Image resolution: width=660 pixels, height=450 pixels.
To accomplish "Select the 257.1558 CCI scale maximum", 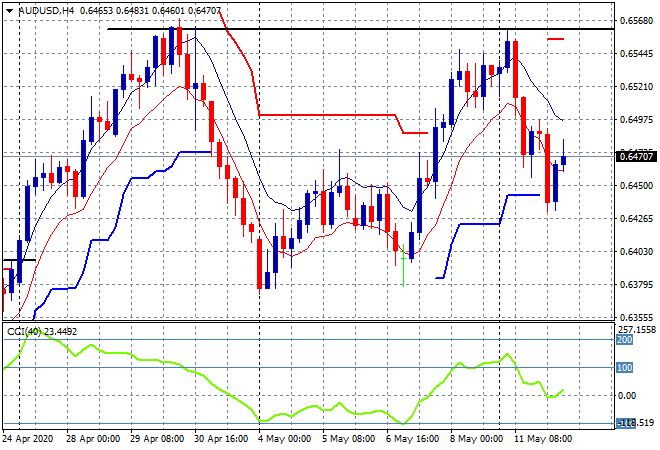I will click(x=637, y=330).
